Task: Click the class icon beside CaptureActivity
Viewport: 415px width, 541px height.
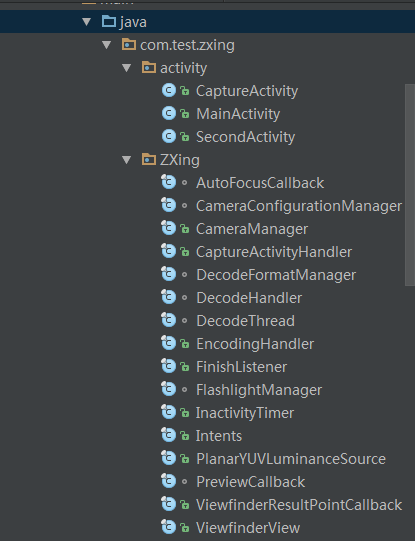Action: pyautogui.click(x=169, y=91)
